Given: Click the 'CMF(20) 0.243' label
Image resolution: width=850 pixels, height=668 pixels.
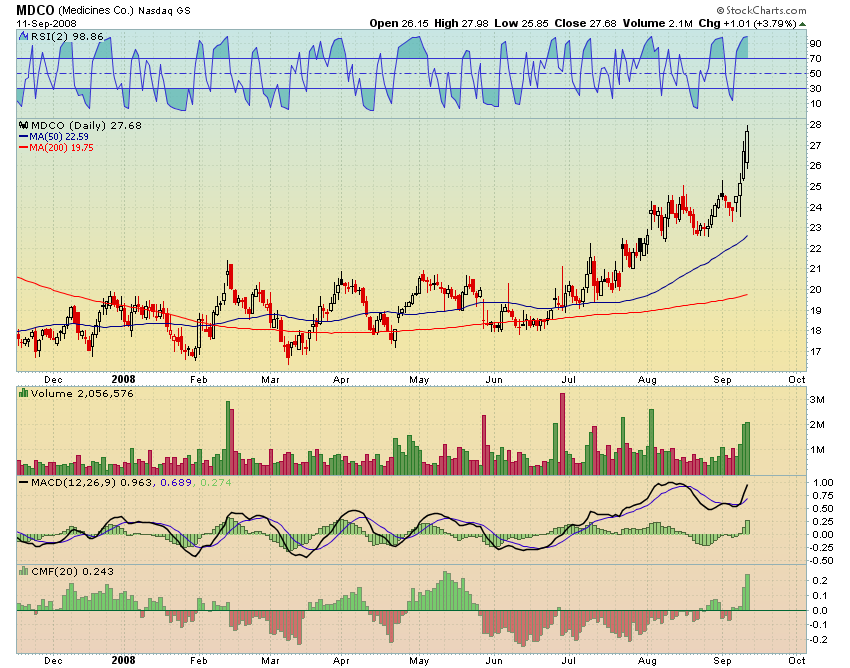Looking at the screenshot, I should coord(73,571).
